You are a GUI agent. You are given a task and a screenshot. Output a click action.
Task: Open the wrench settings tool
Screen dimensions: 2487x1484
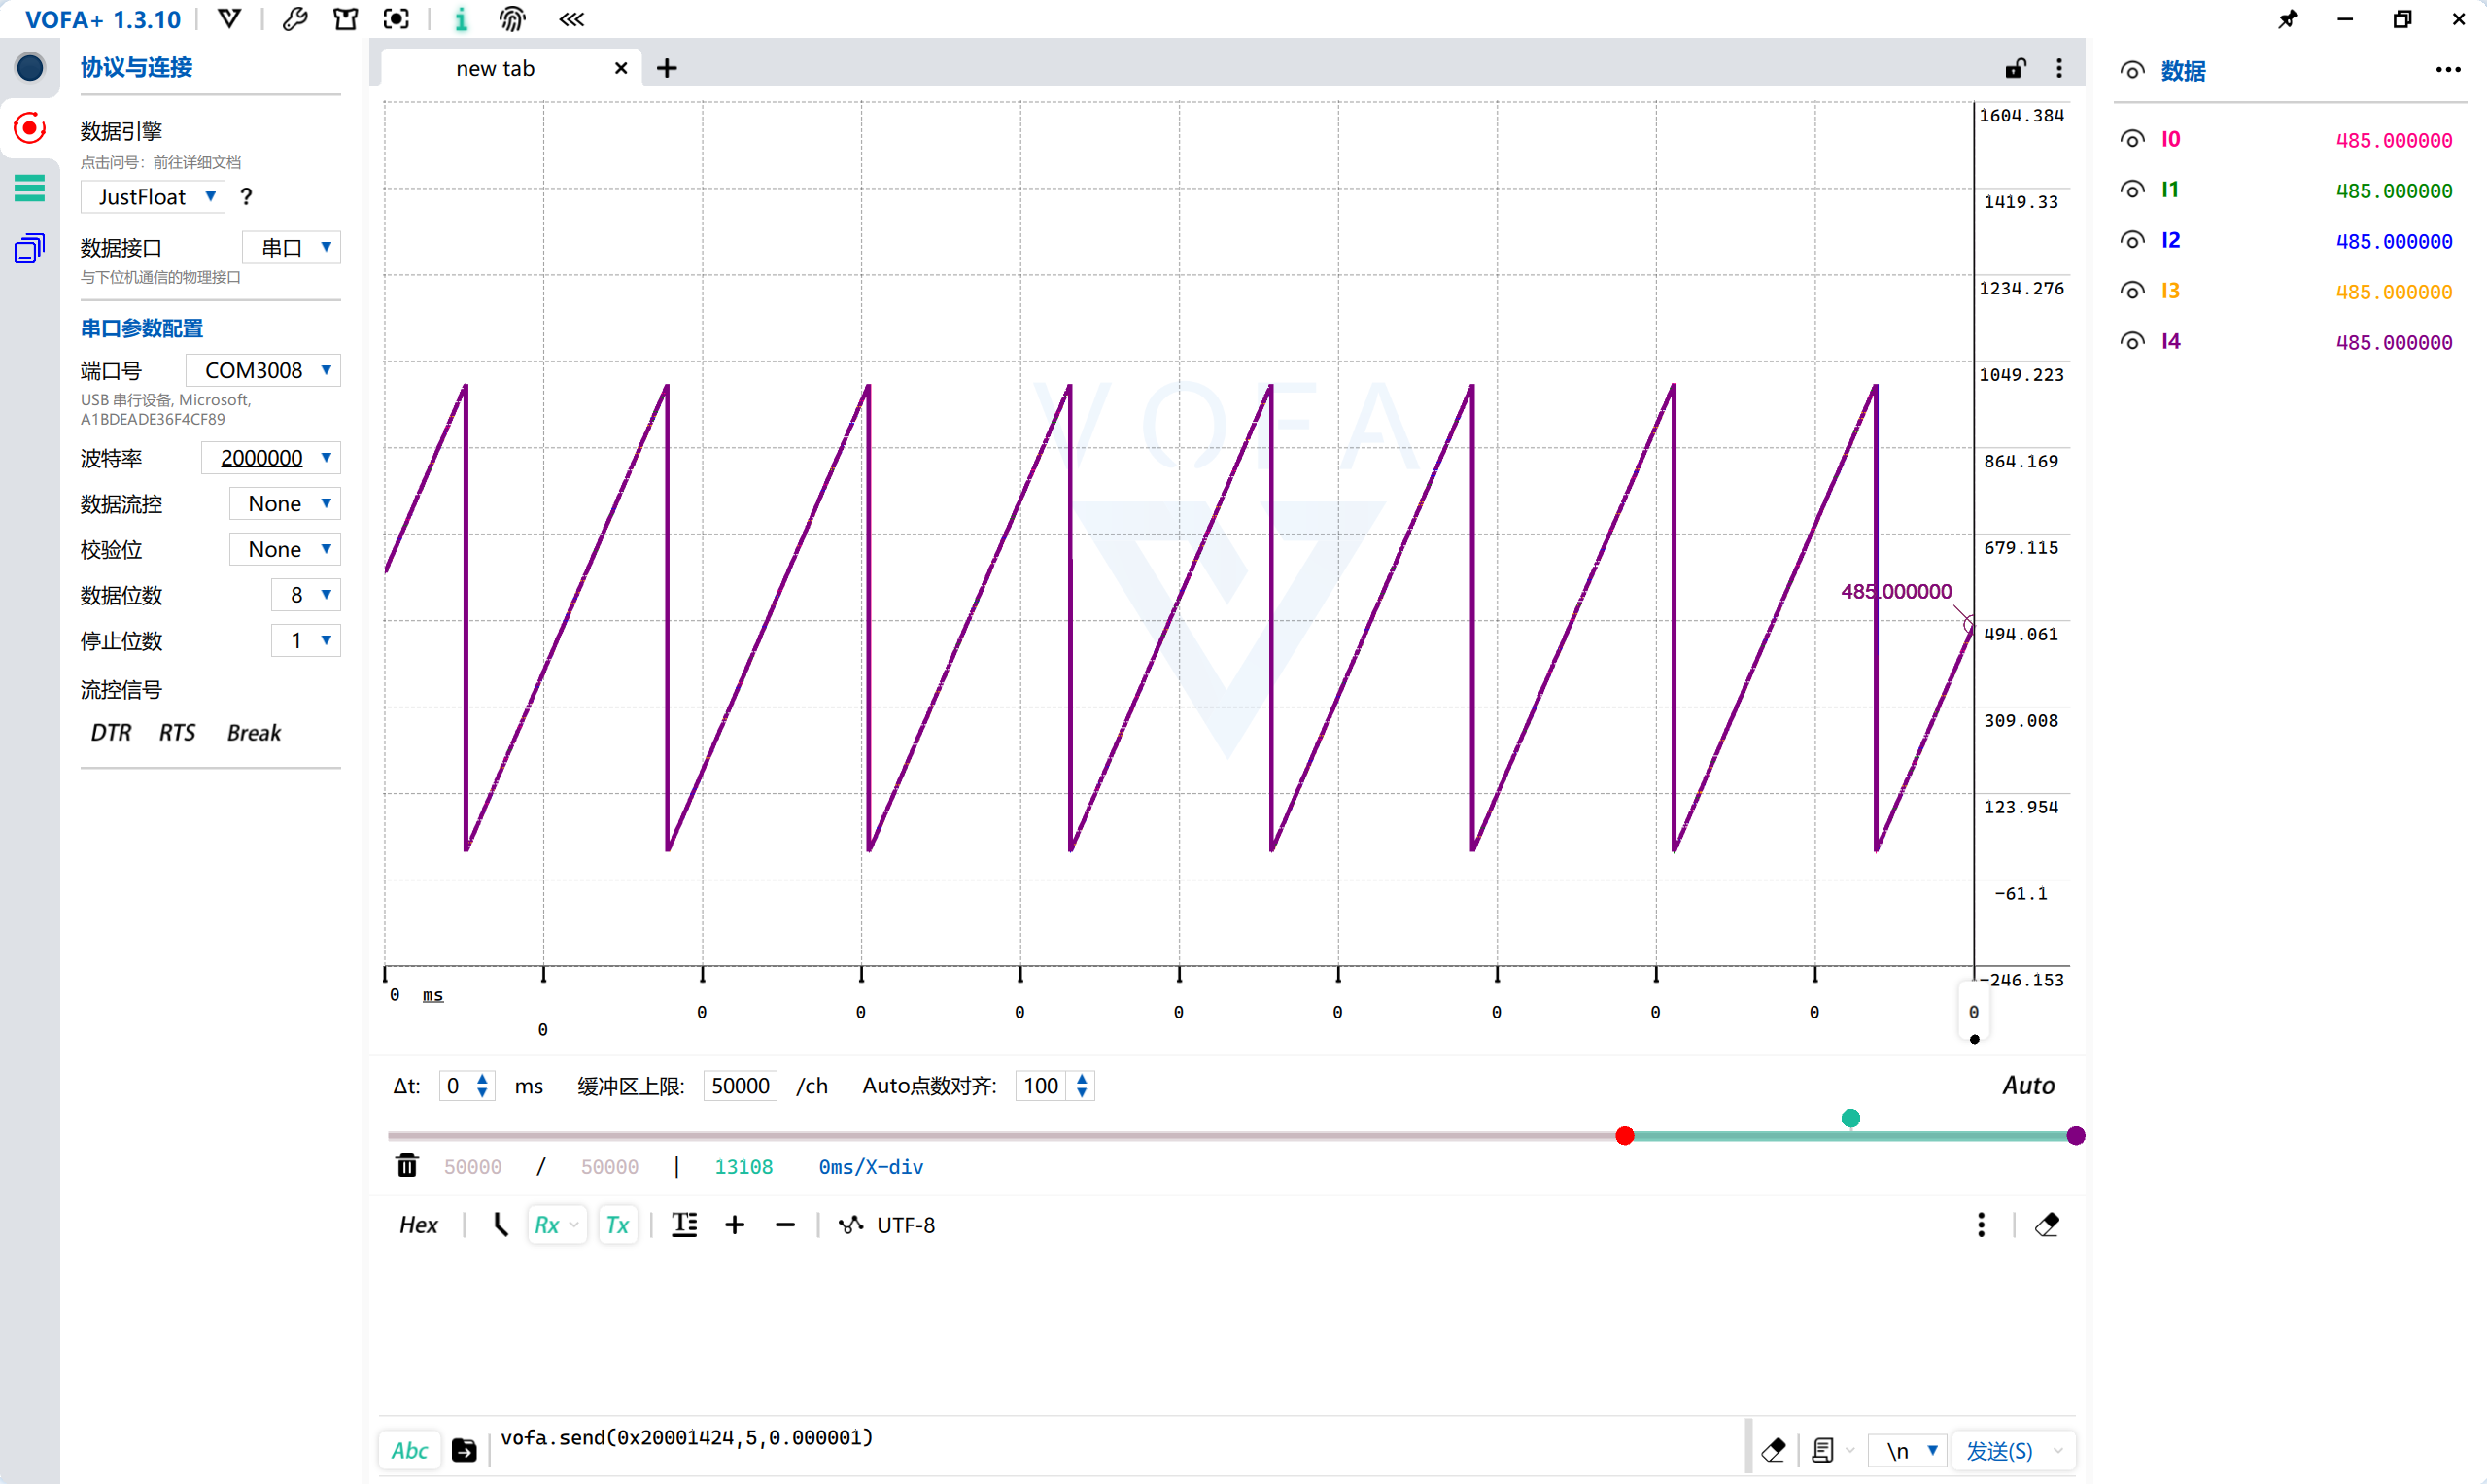[x=295, y=19]
